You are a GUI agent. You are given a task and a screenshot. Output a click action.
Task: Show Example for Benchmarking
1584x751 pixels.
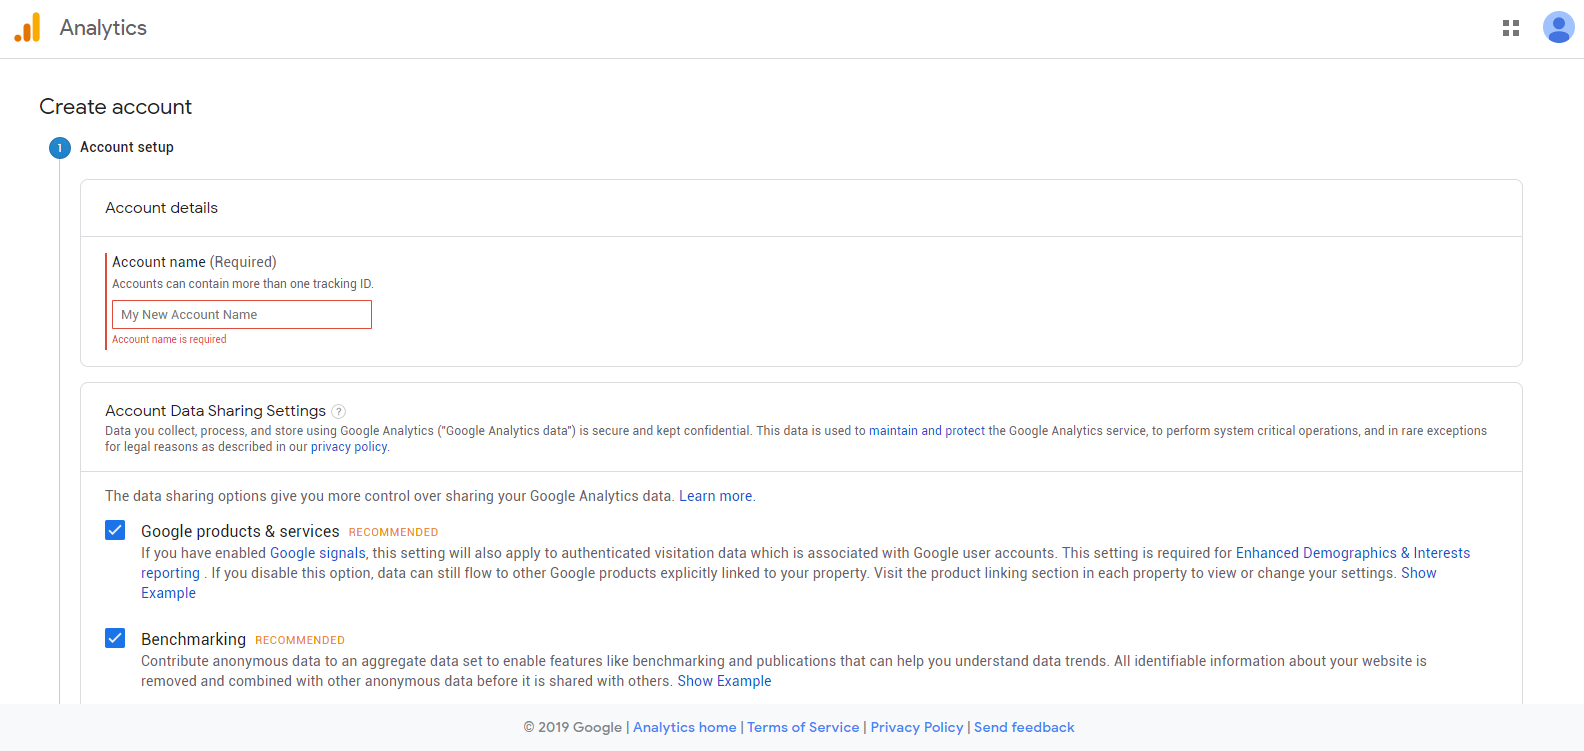[x=725, y=681]
